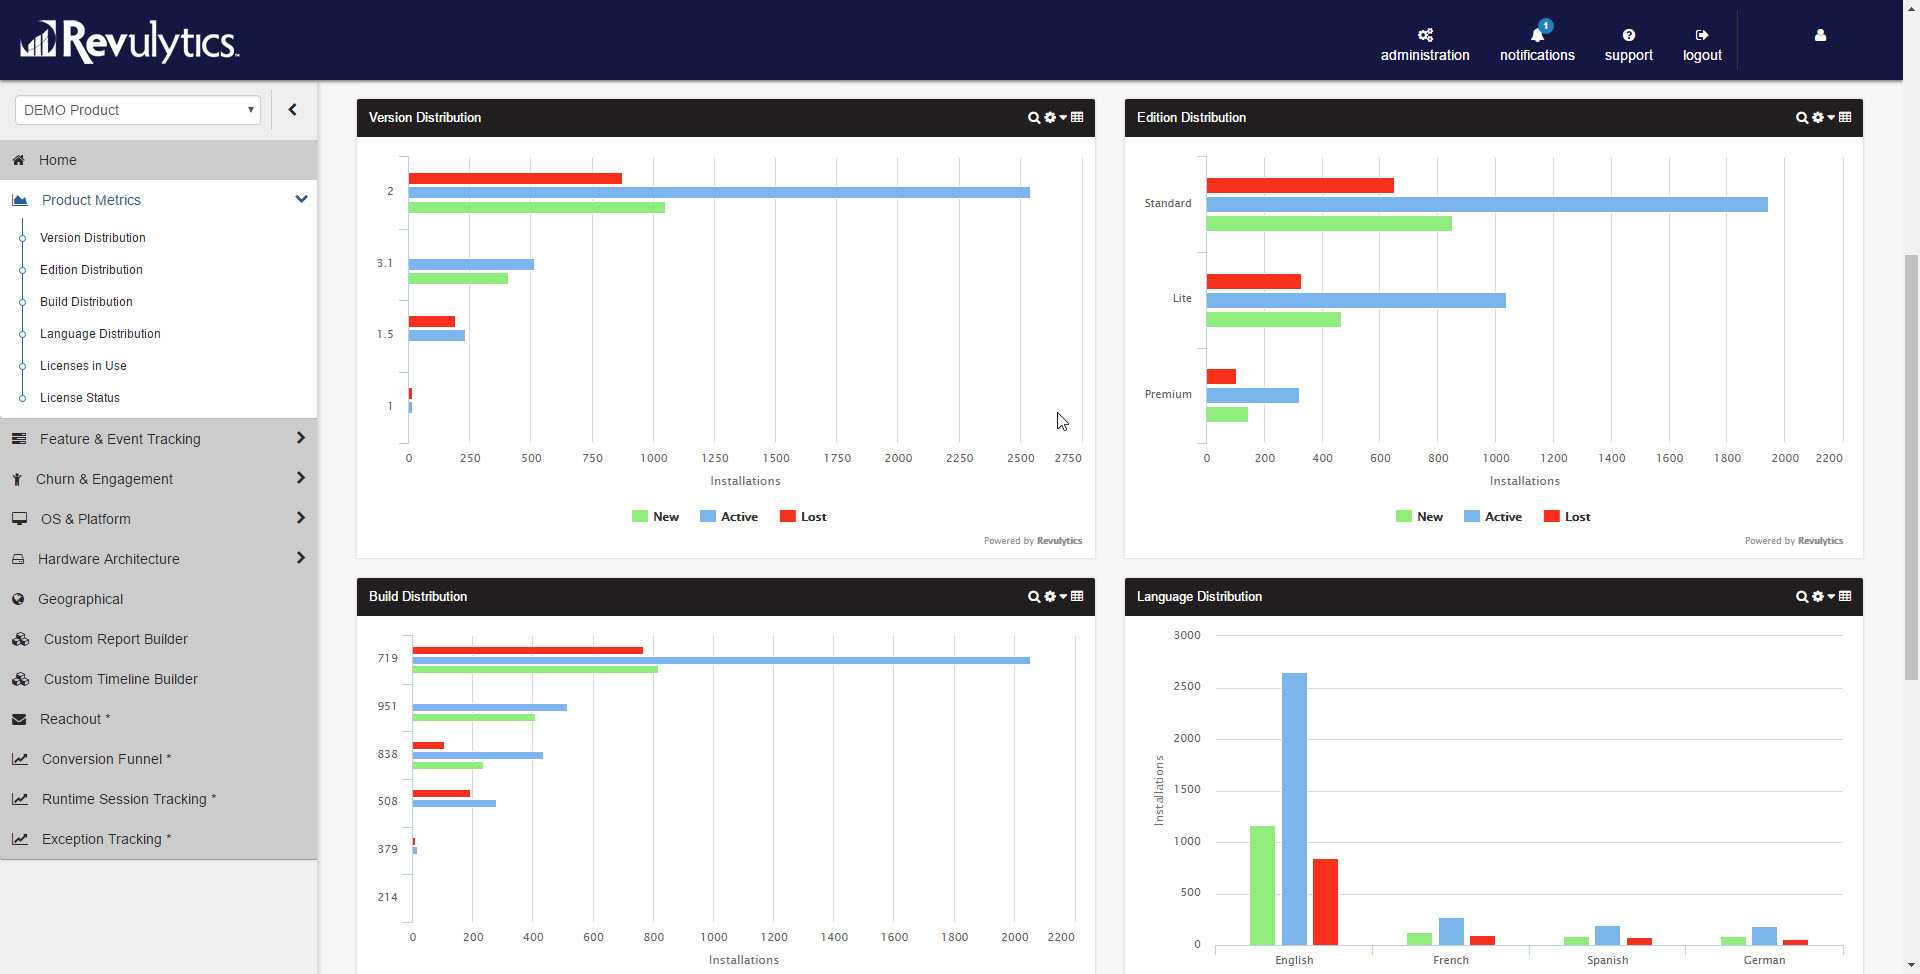The image size is (1920, 974).
Task: Click the notifications bell with badge
Action: (x=1536, y=35)
